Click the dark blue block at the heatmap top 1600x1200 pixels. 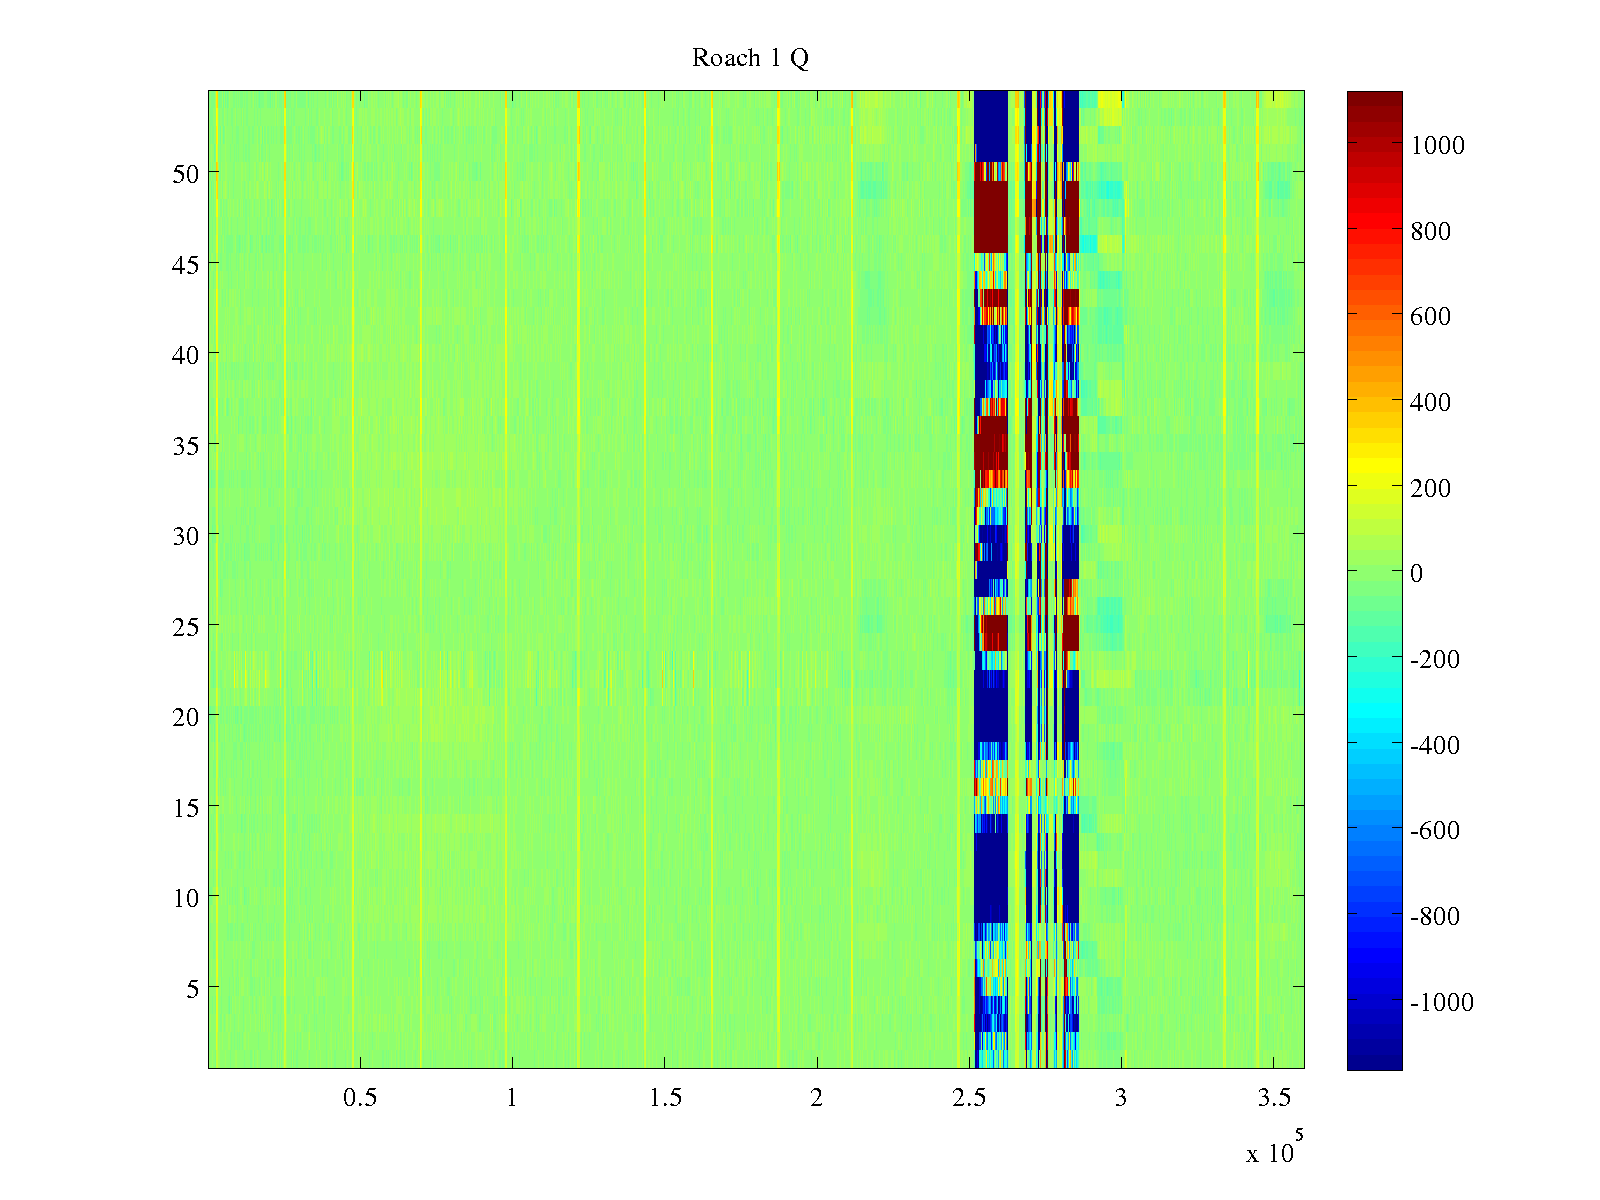pyautogui.click(x=990, y=125)
